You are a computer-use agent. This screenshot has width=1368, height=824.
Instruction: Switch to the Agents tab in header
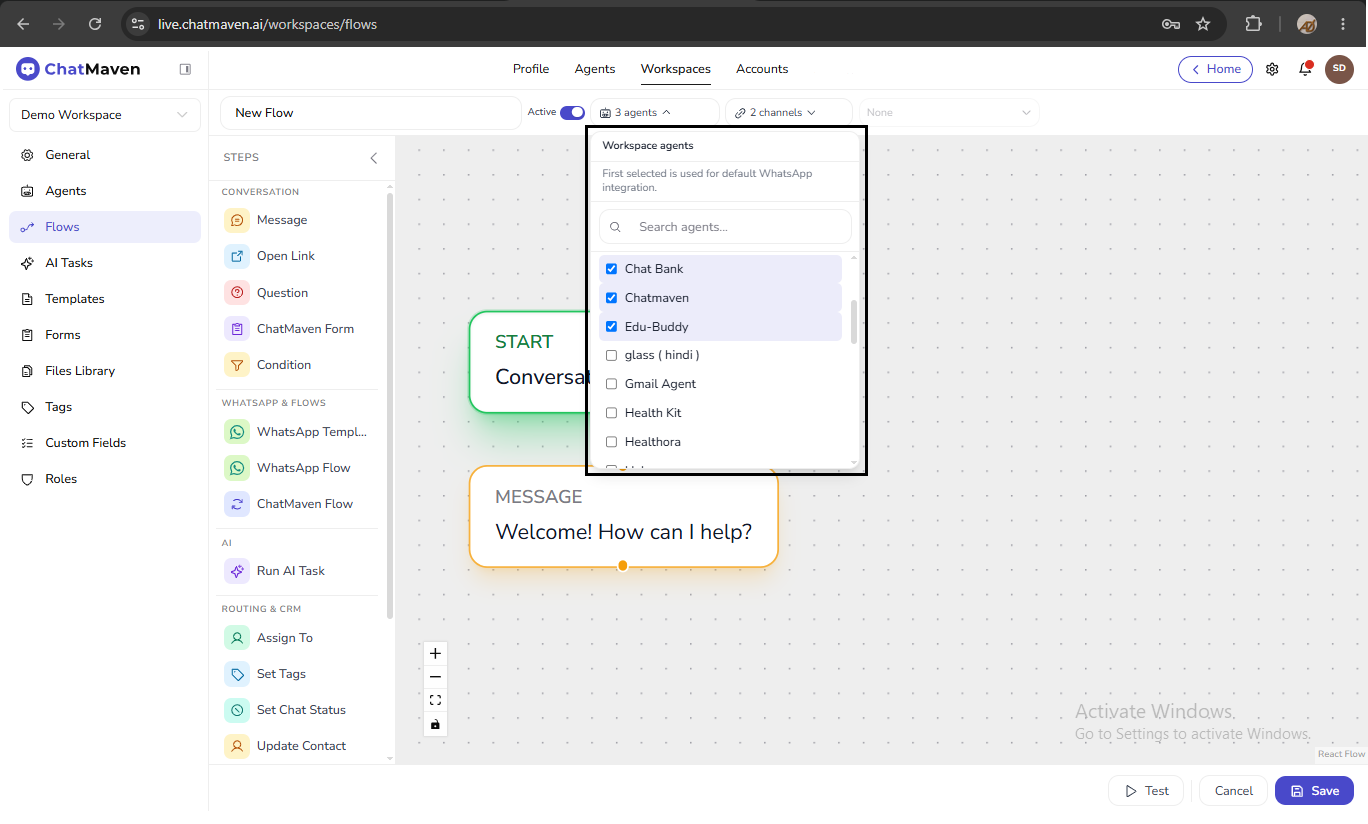click(x=595, y=69)
